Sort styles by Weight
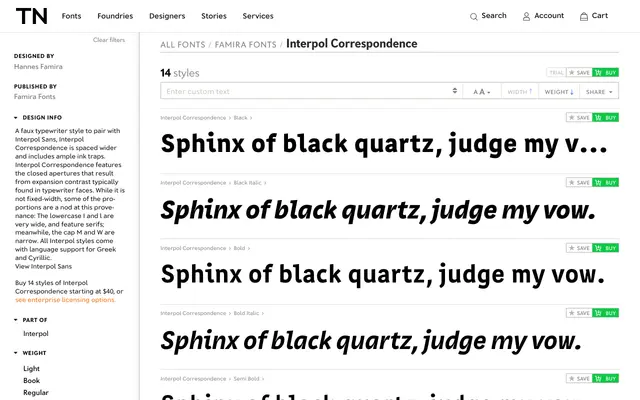Viewport: 640px width, 400px height. (559, 92)
